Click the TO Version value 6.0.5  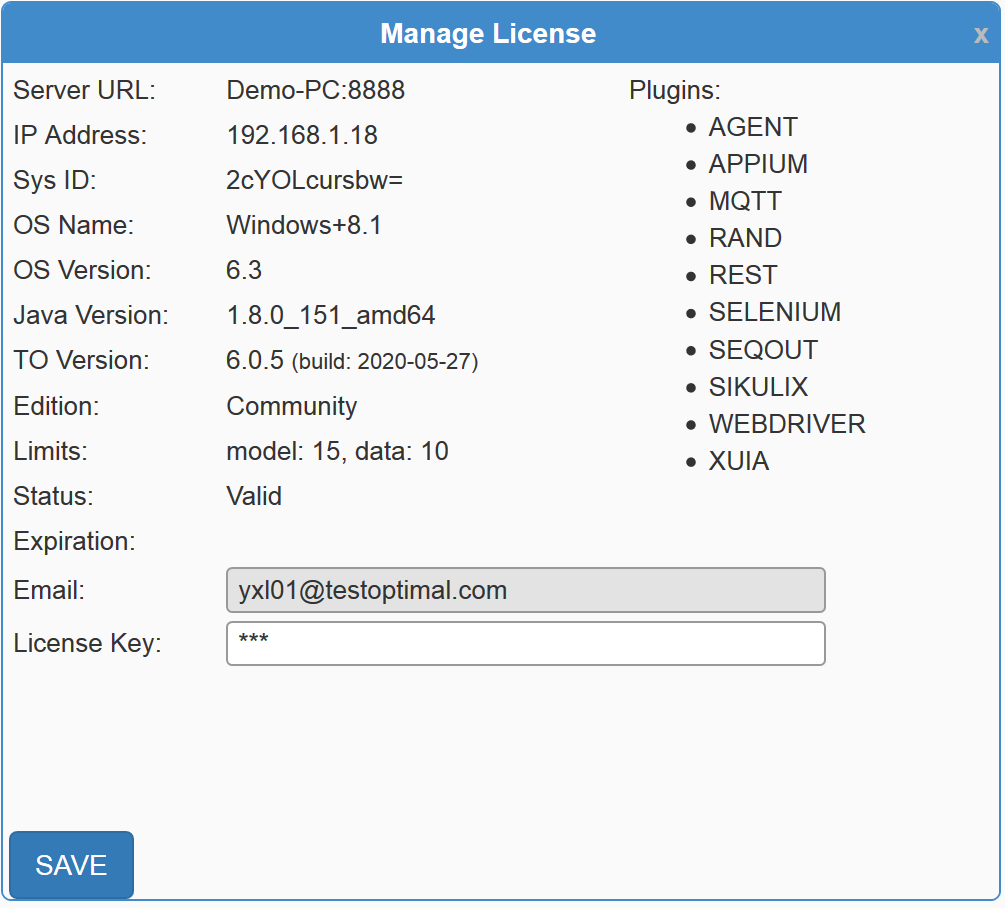[x=255, y=360]
